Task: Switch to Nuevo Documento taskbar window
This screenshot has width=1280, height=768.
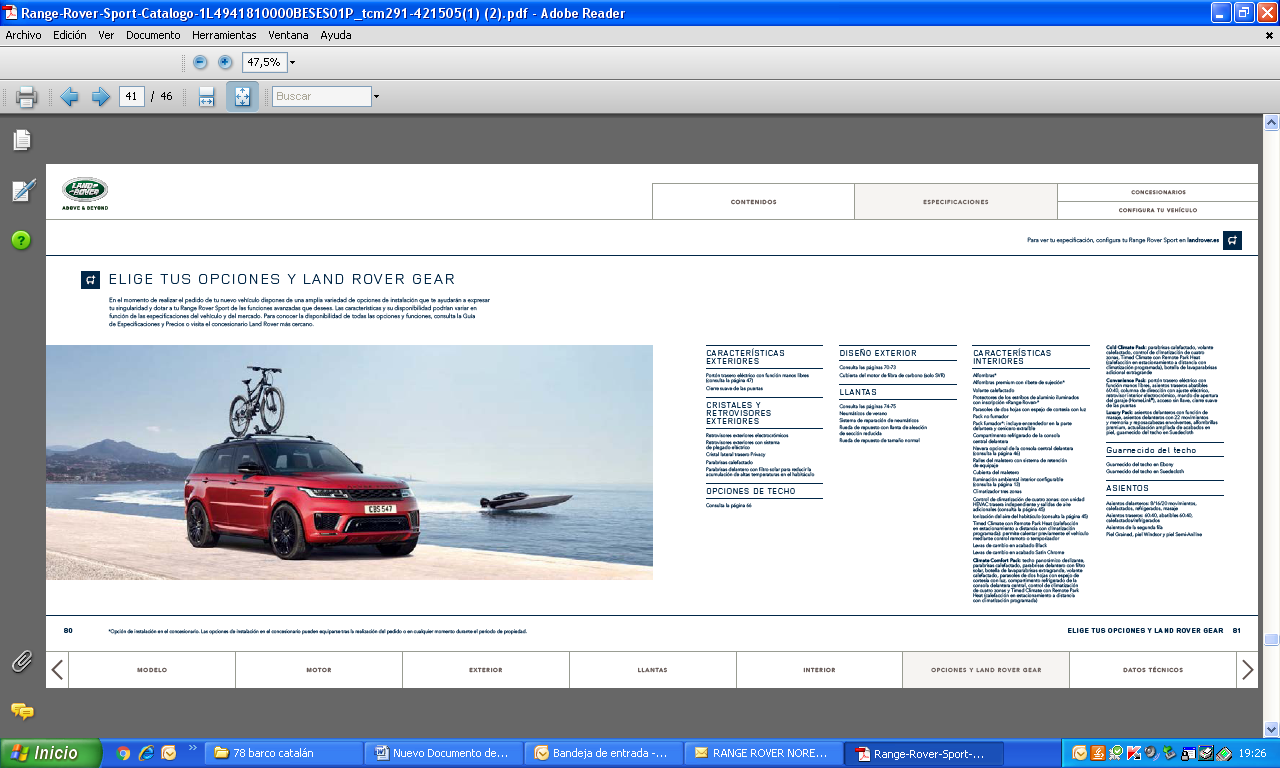Action: click(x=442, y=753)
